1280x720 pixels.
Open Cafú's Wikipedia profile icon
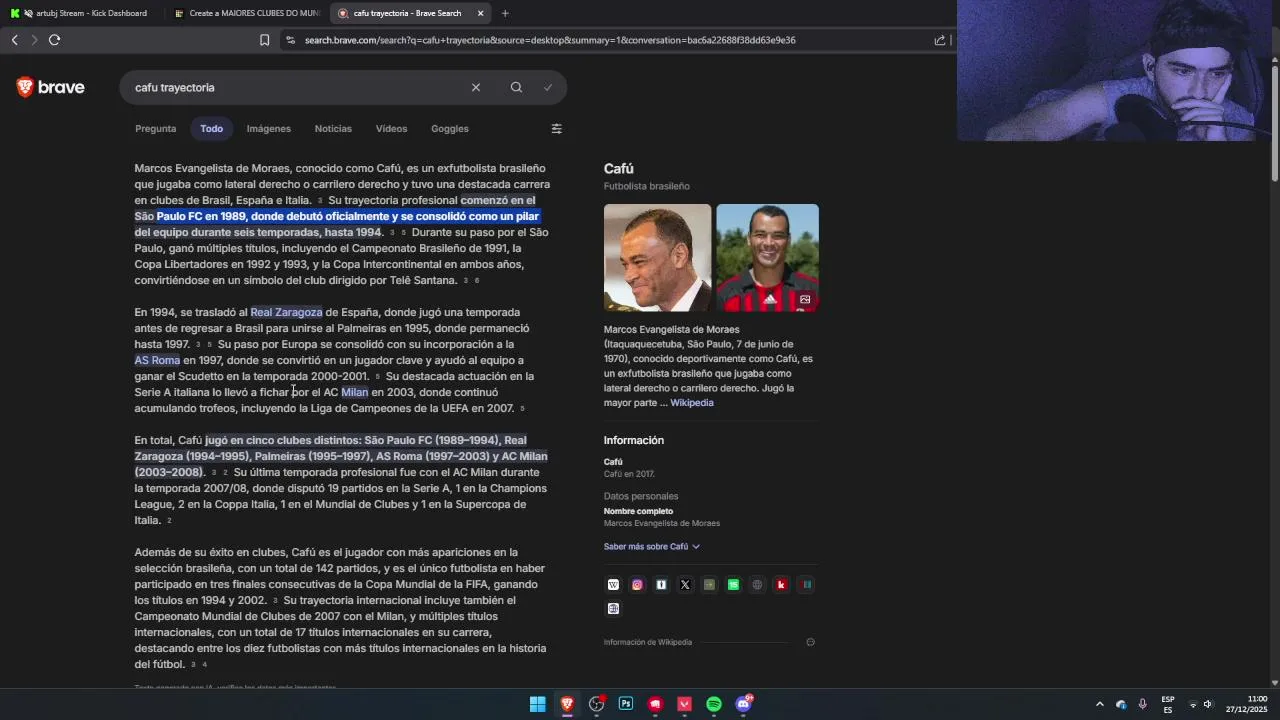(x=613, y=585)
